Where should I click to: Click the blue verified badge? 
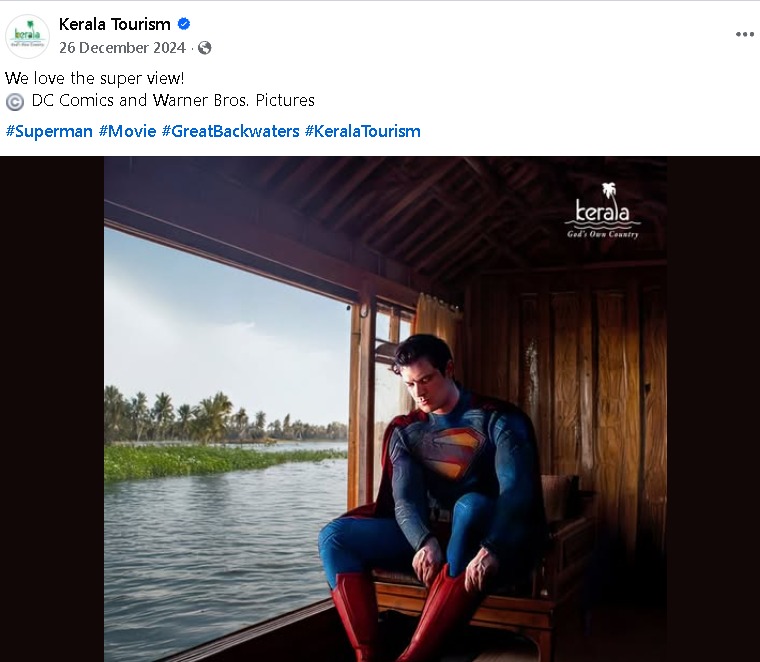tap(184, 24)
